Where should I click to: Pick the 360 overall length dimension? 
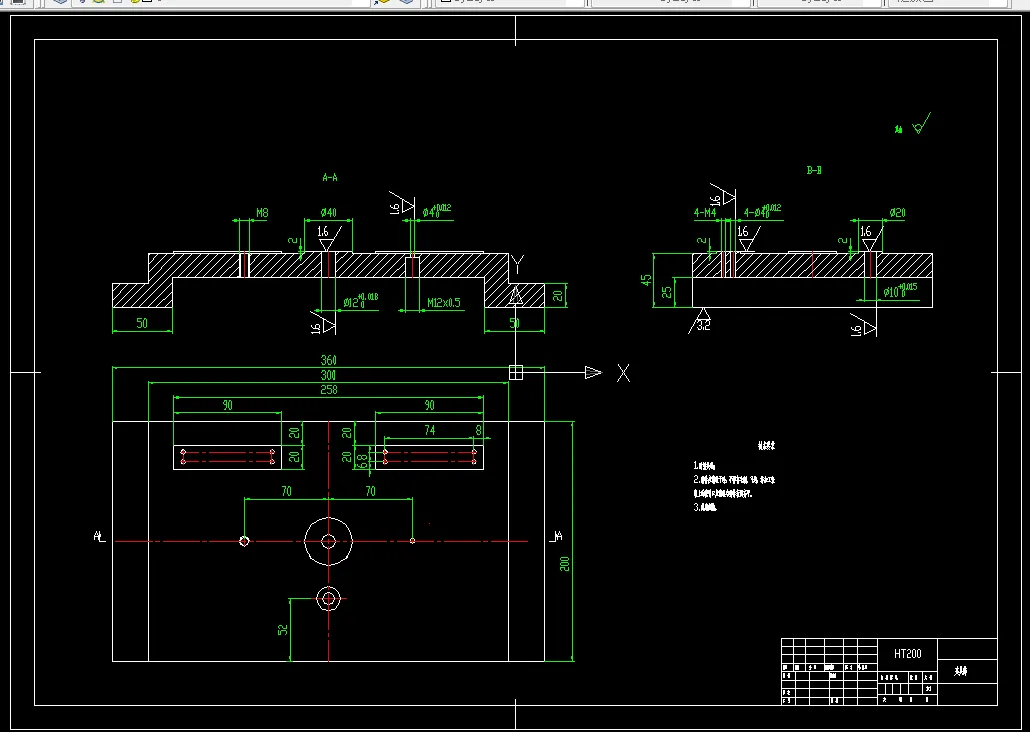tap(328, 360)
